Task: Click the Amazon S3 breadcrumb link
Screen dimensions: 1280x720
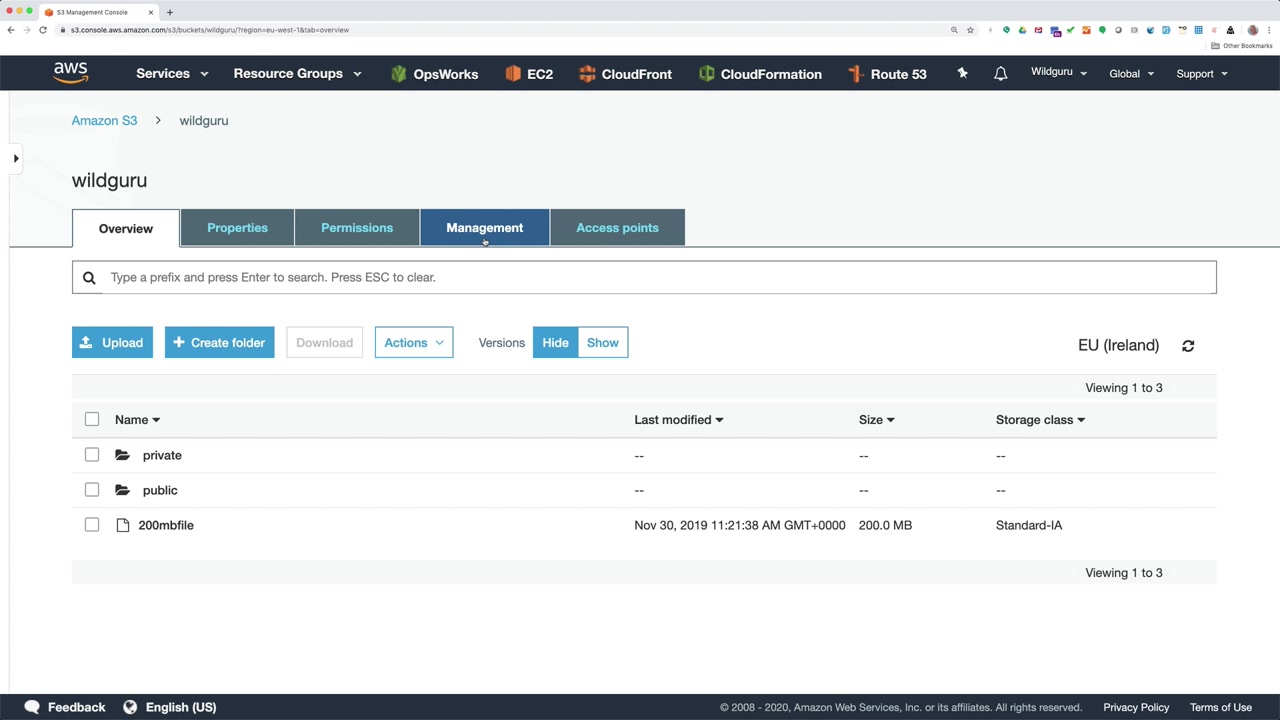Action: pyautogui.click(x=104, y=121)
